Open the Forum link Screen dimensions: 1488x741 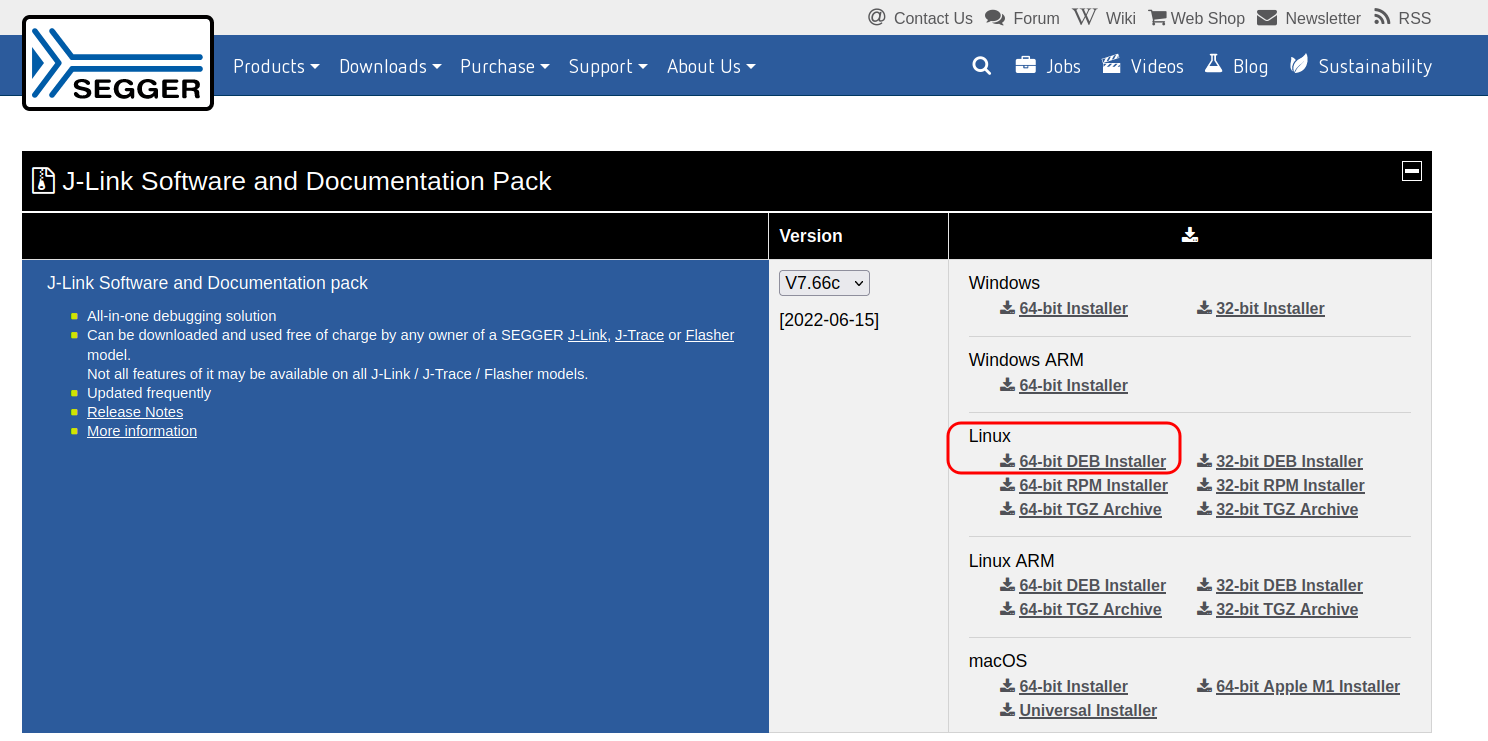[x=1036, y=18]
